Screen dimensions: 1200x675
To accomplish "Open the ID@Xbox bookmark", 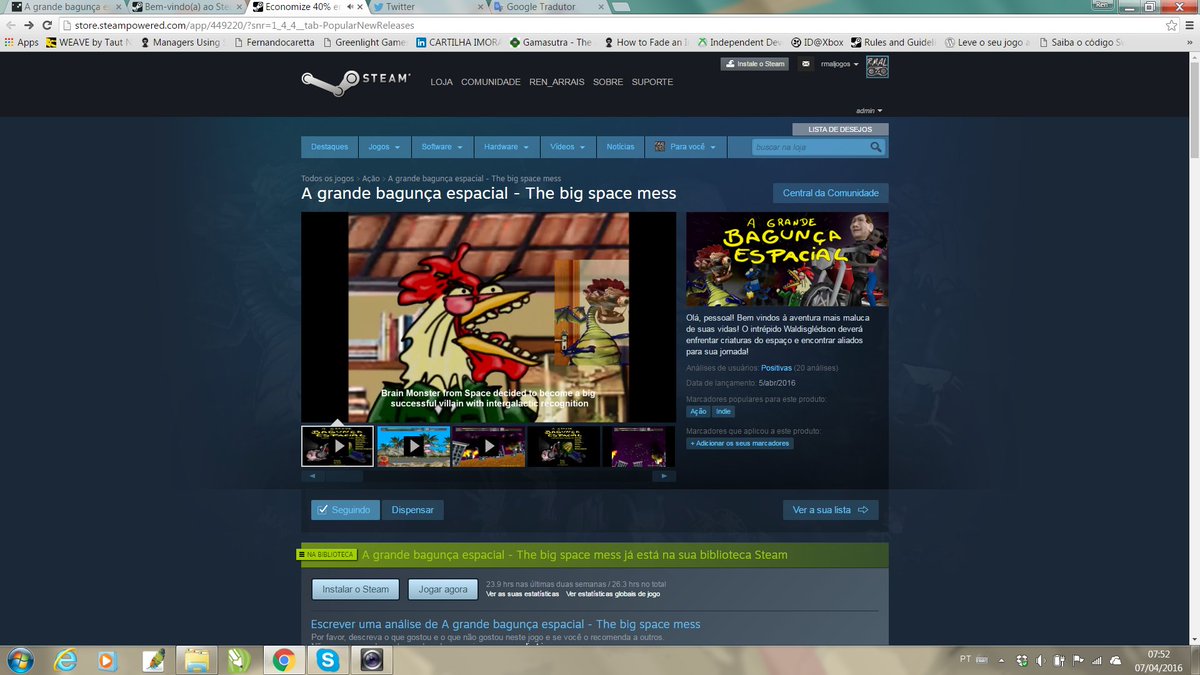I will [817, 43].
